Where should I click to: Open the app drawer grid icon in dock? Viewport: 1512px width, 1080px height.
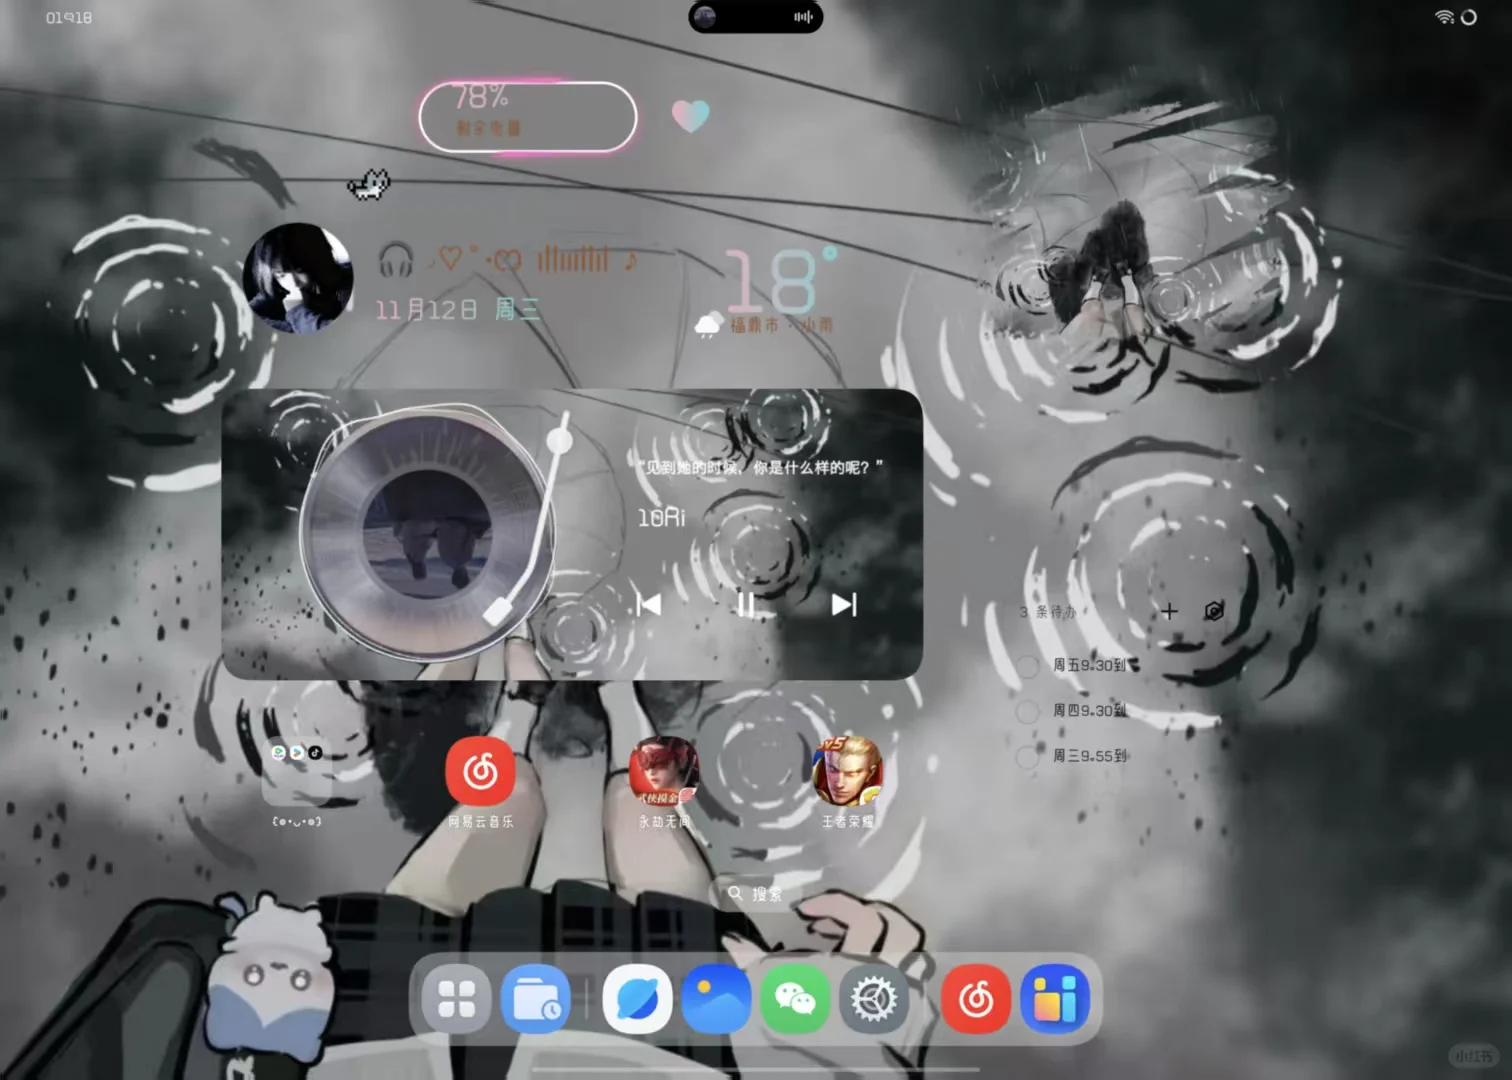(x=456, y=999)
